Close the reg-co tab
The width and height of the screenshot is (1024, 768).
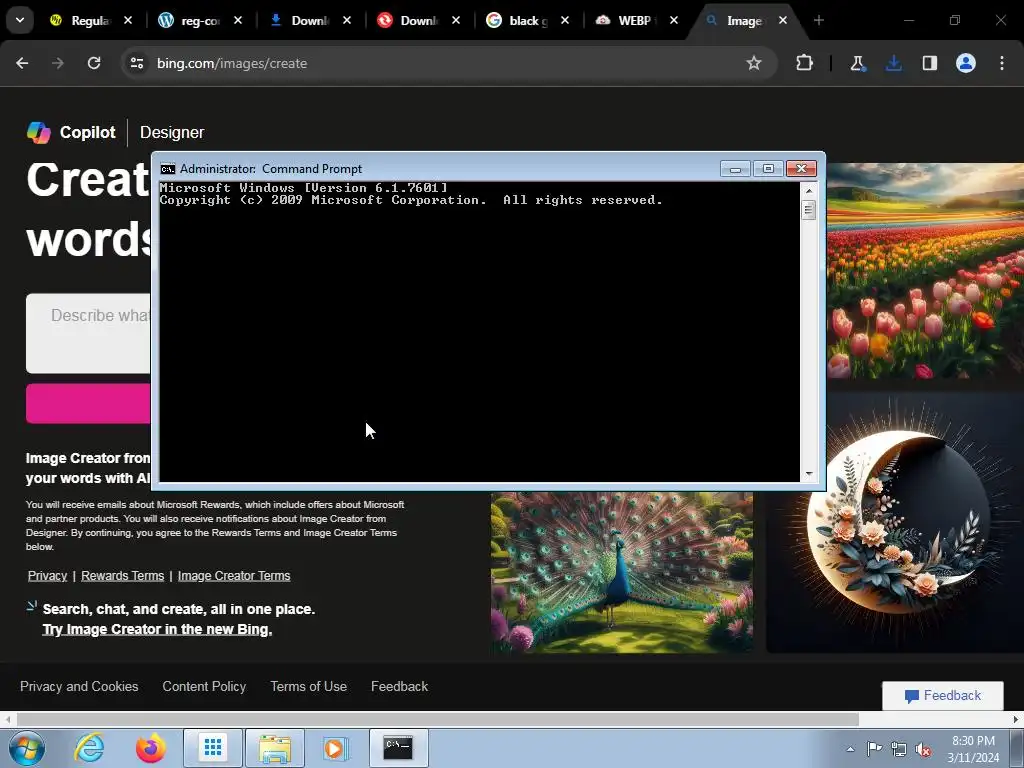coord(238,20)
